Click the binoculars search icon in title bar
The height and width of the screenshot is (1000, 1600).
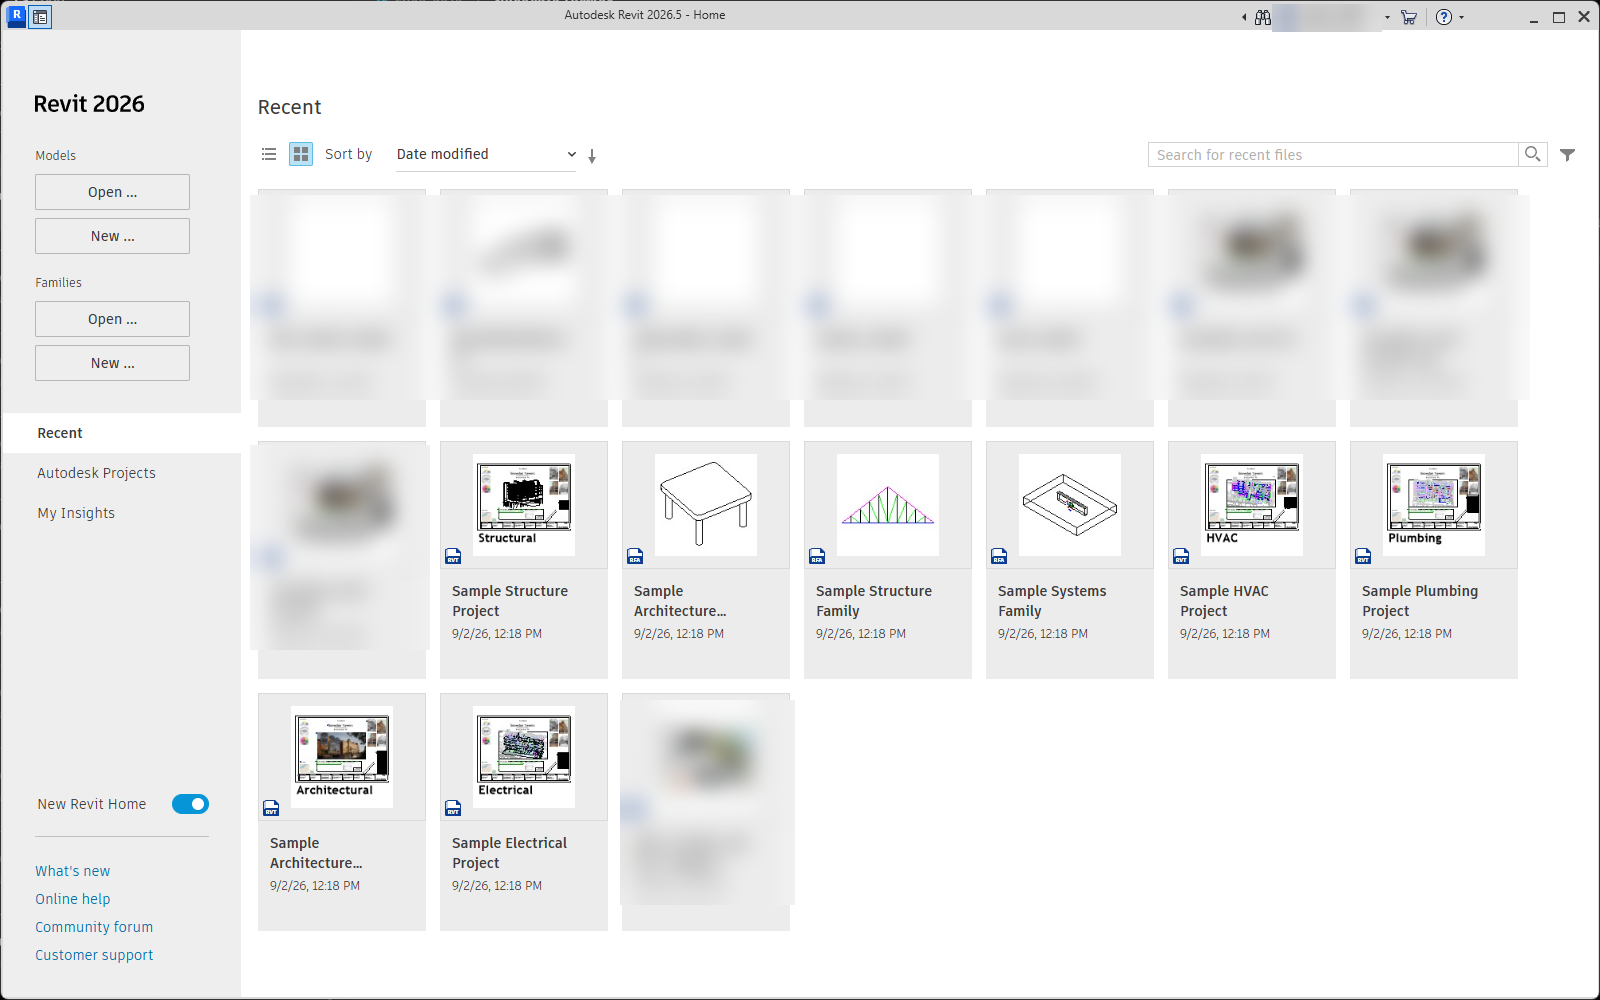pyautogui.click(x=1263, y=17)
